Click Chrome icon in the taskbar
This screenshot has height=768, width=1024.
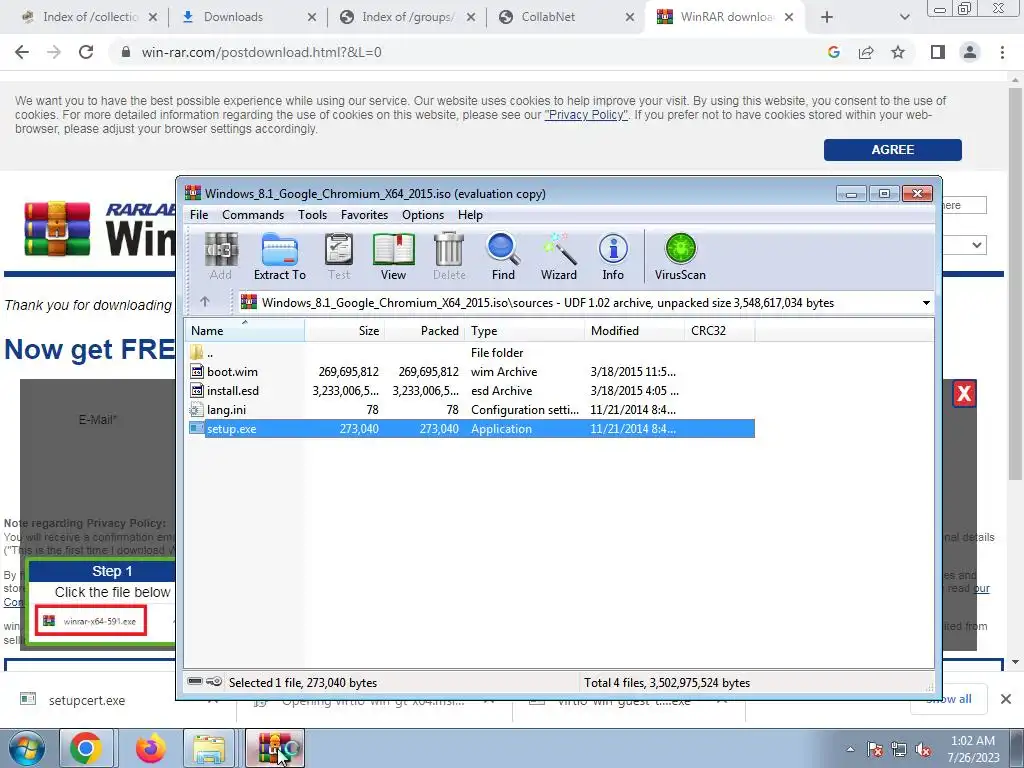coord(86,748)
